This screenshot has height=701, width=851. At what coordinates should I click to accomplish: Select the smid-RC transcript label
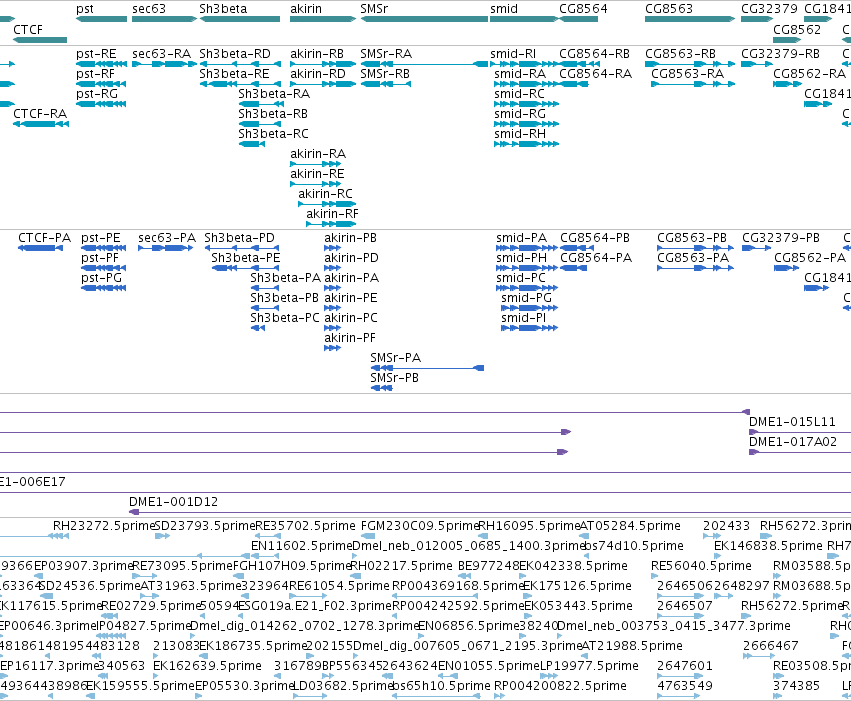coord(519,94)
